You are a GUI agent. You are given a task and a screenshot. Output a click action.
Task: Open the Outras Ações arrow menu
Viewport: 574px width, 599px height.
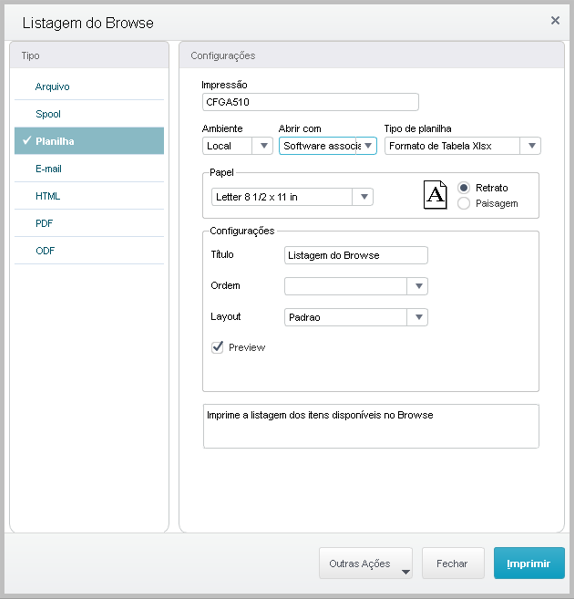click(x=406, y=572)
